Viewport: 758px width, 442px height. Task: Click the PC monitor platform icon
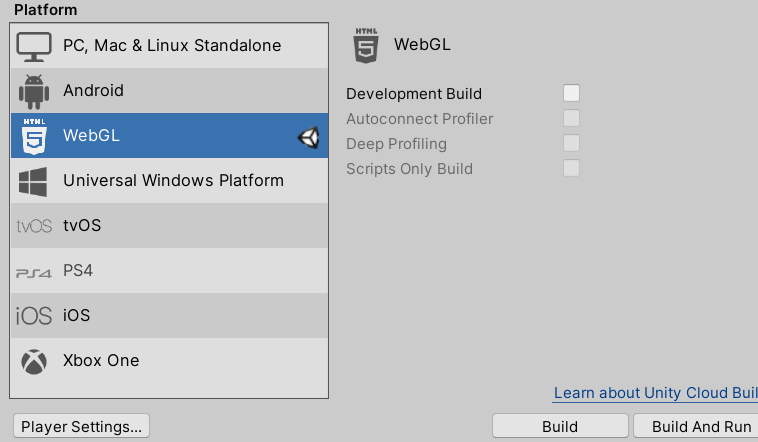tap(34, 47)
